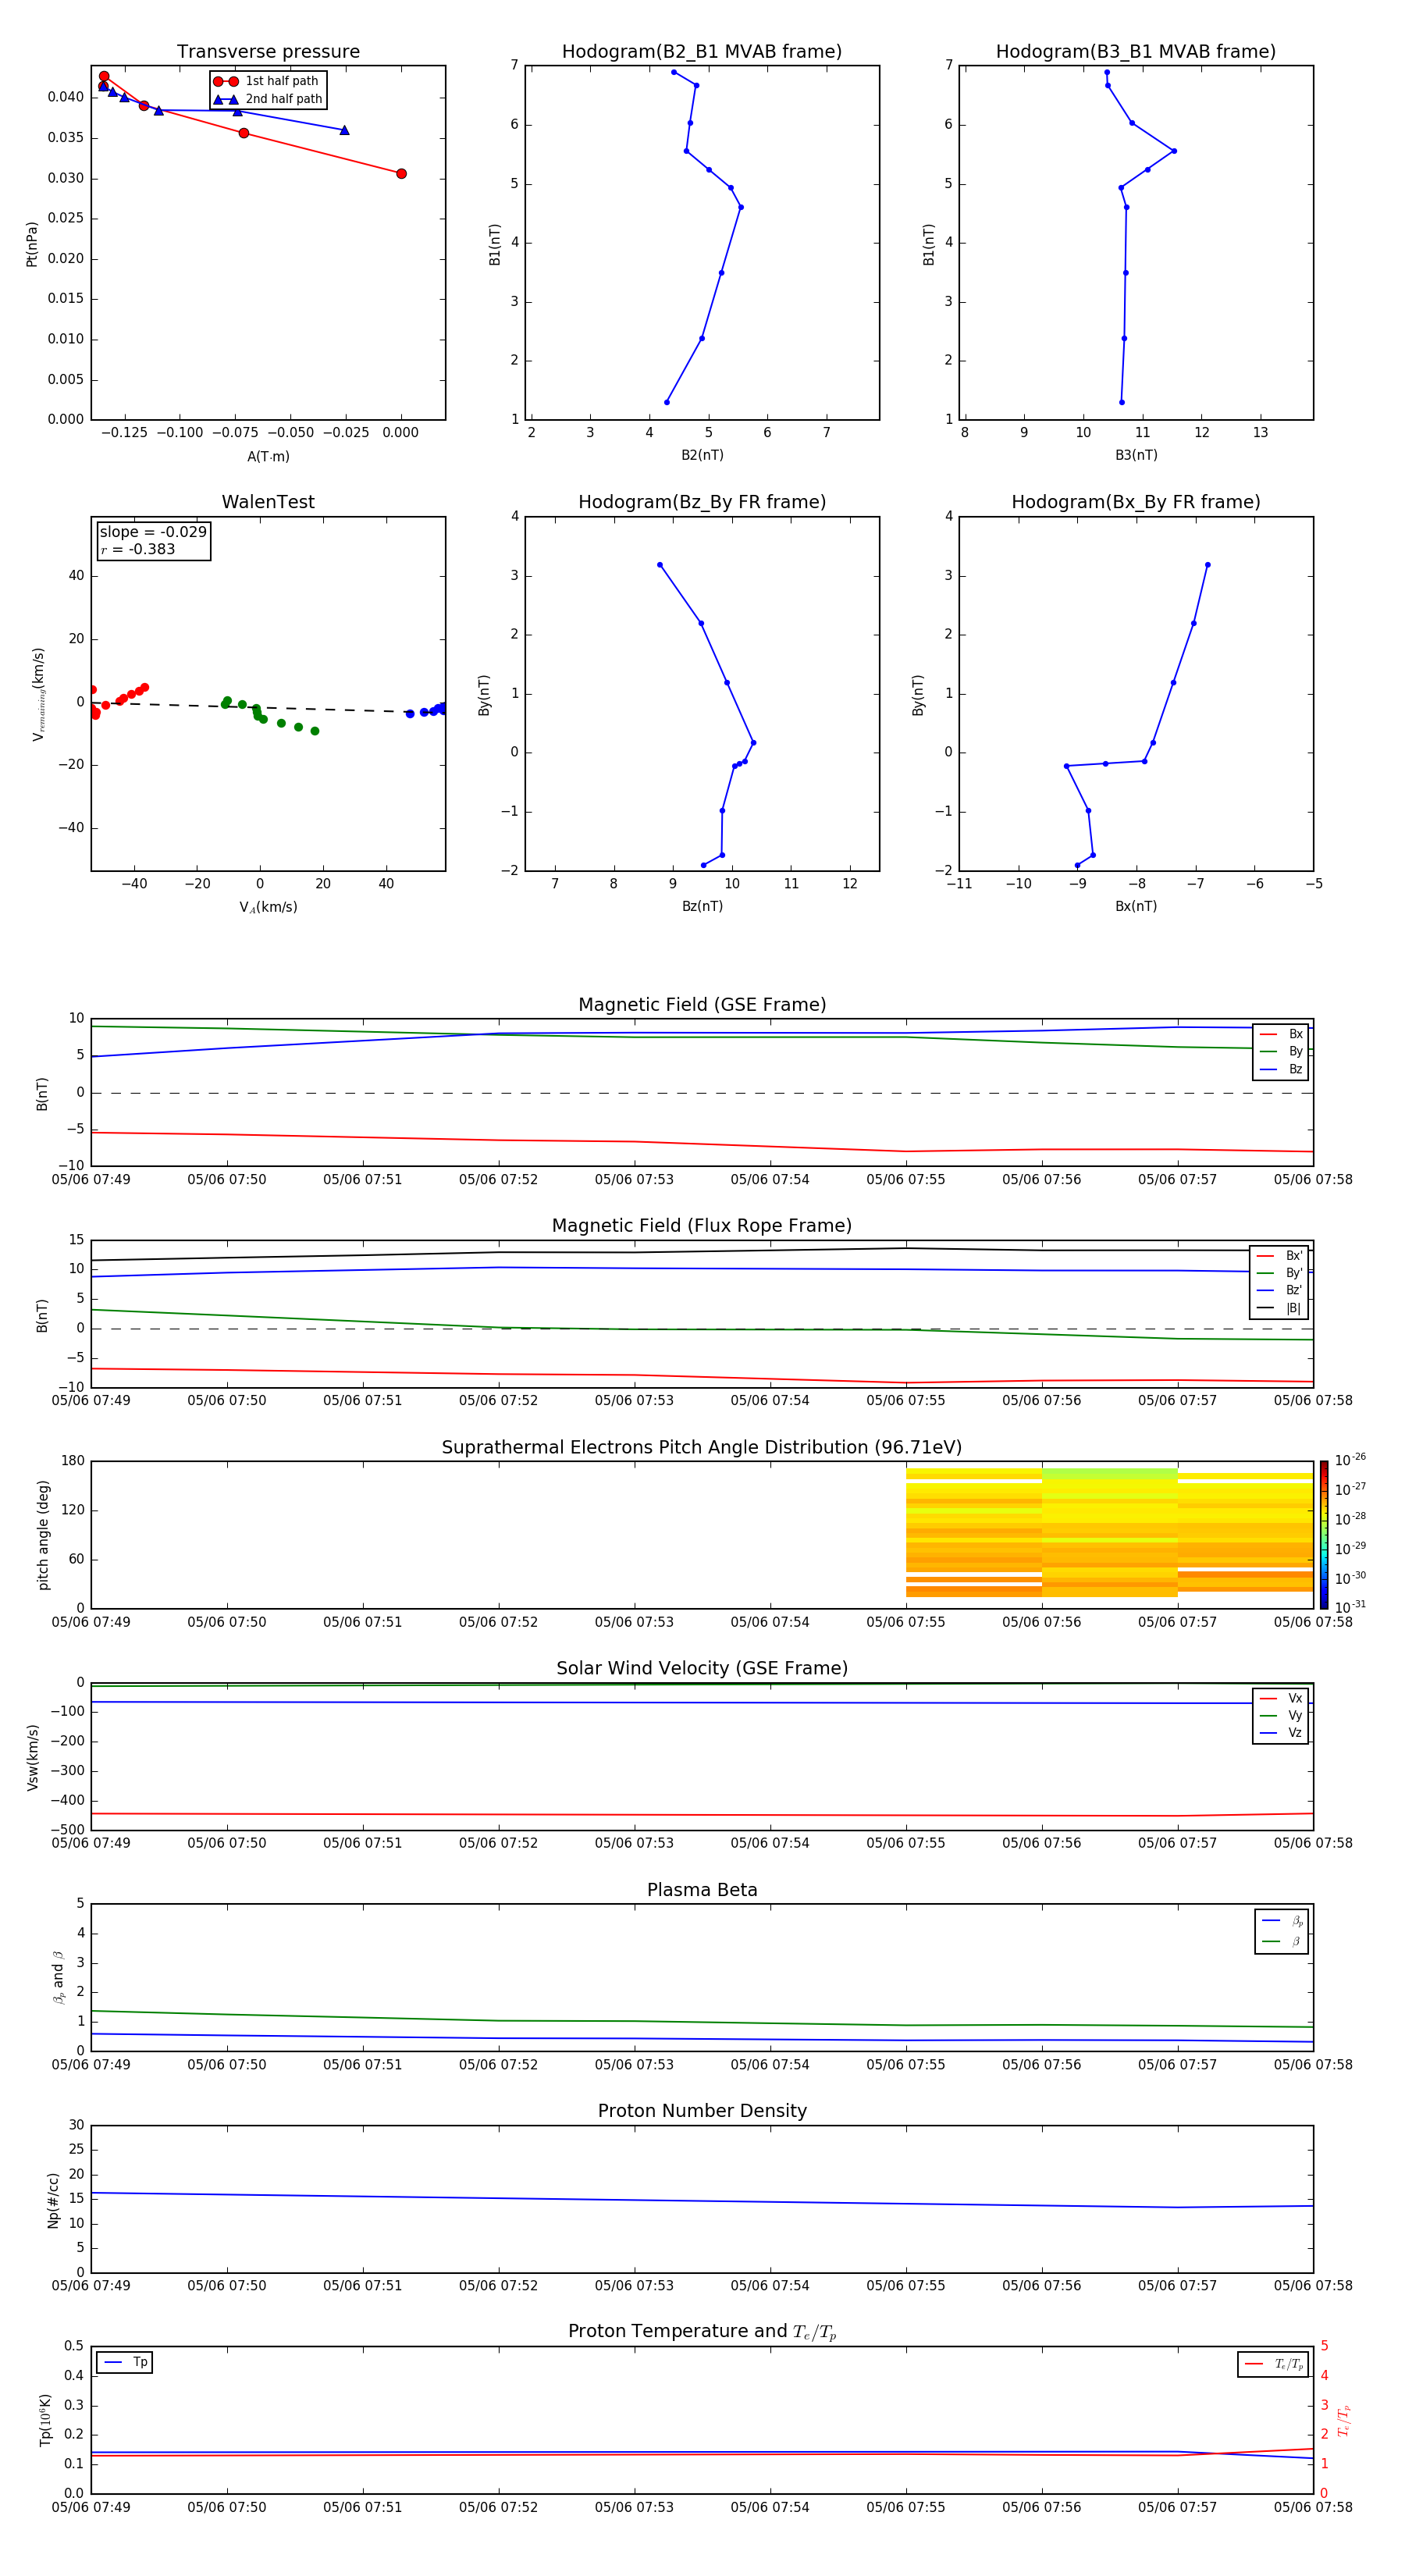Click the 'Pt(nPa)' y-axis label
1405x2576 pixels.
coord(32,244)
